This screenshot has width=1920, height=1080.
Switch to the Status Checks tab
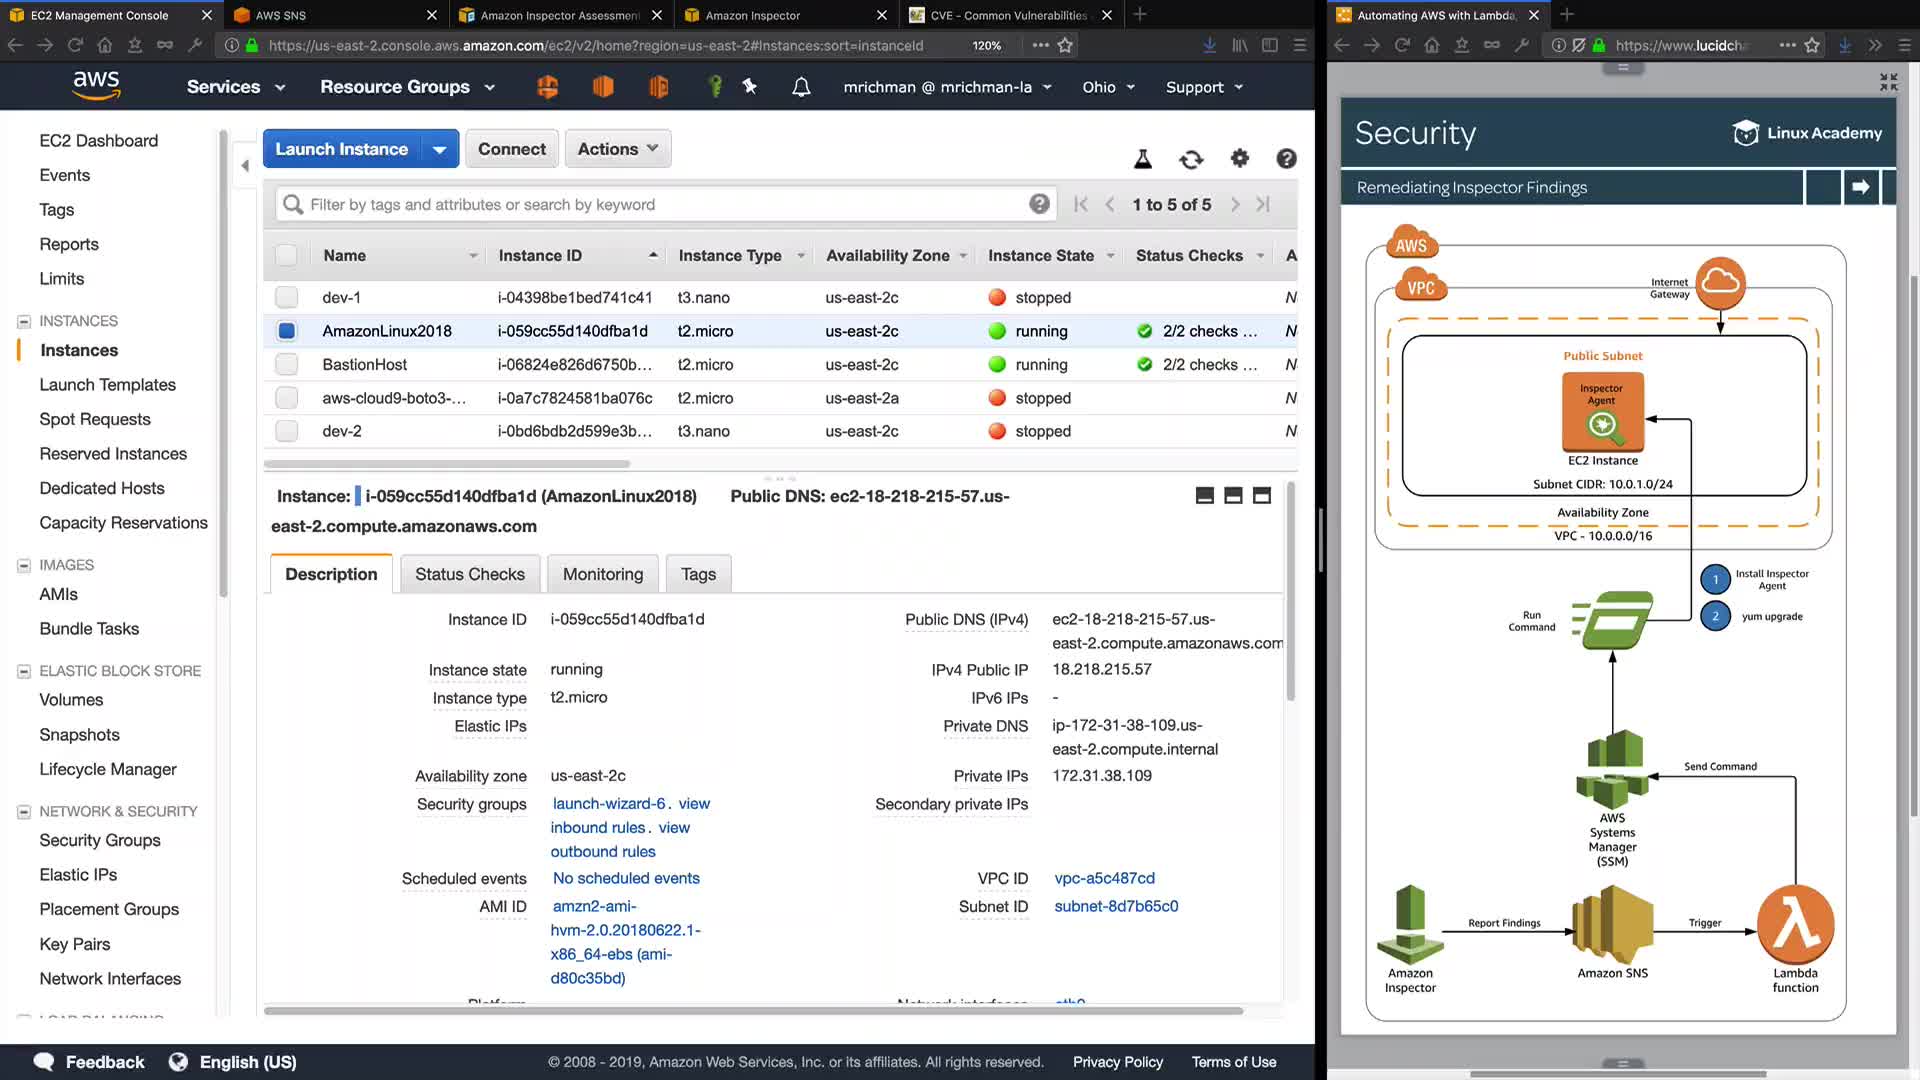(469, 574)
